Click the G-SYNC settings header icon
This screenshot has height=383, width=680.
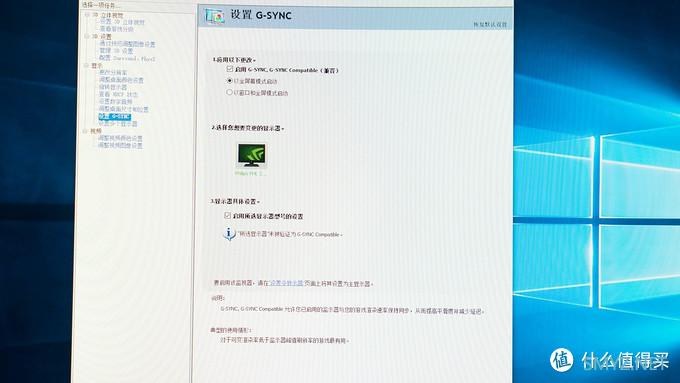pos(214,16)
